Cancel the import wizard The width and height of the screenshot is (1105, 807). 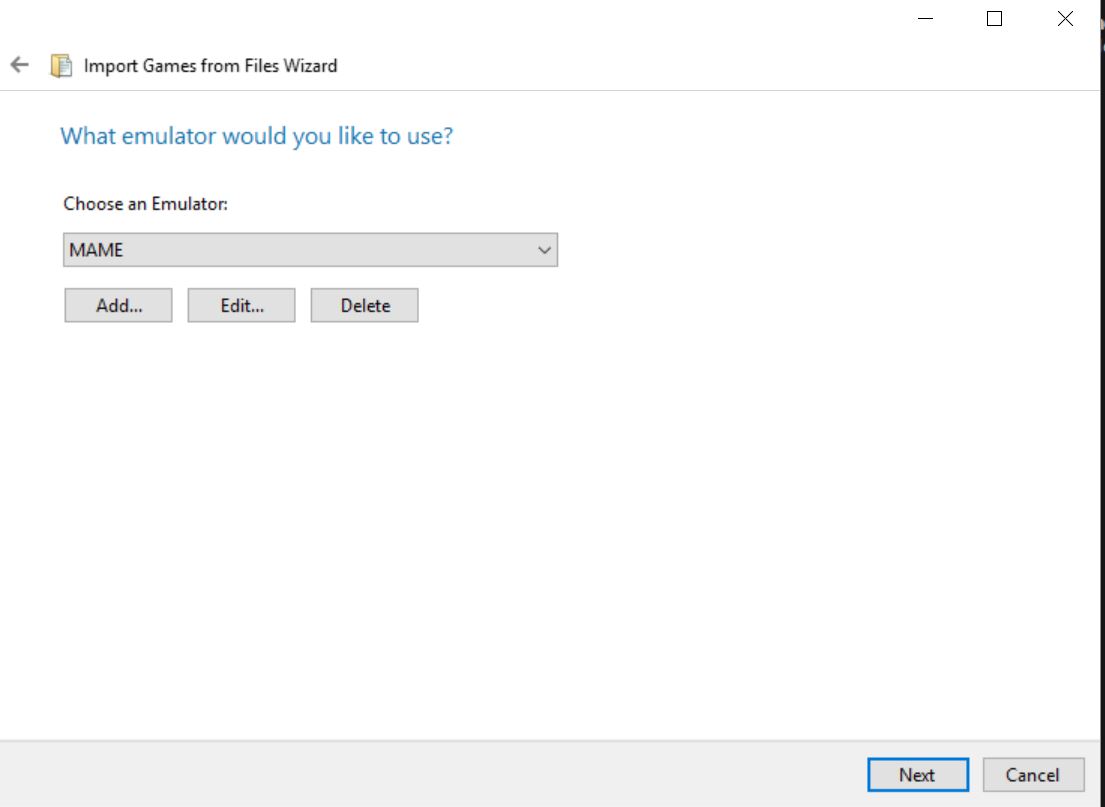(1033, 775)
